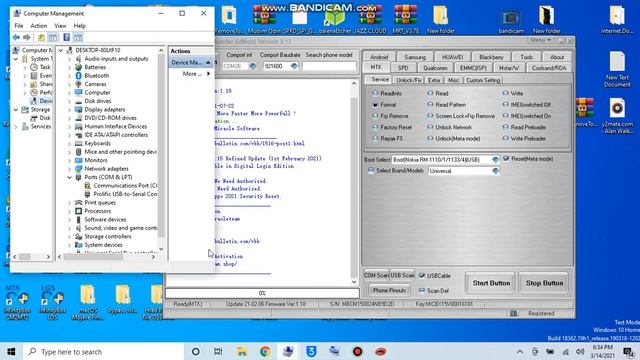Open the notification center icon
The image size is (640, 360).
[628, 351]
